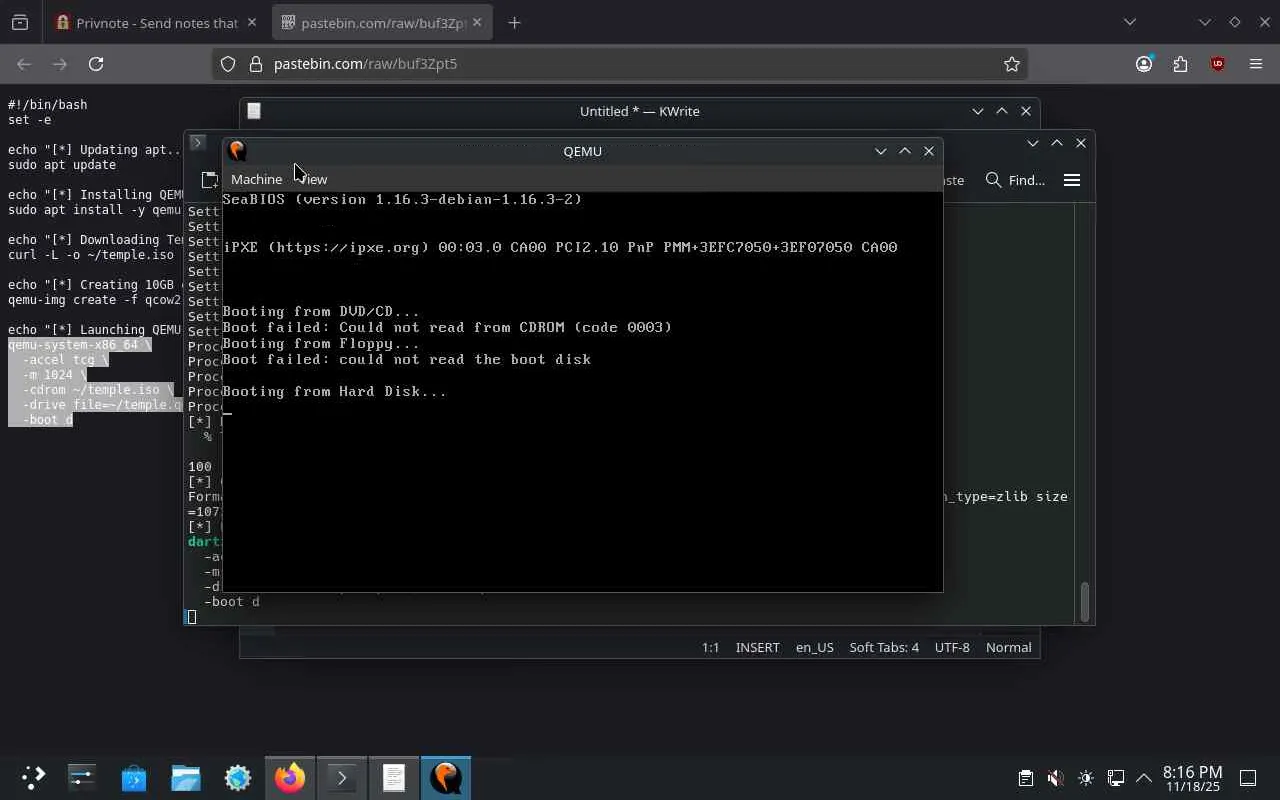Open the Firefox application menu
Screen dimensions: 1280x800
[x=1256, y=64]
